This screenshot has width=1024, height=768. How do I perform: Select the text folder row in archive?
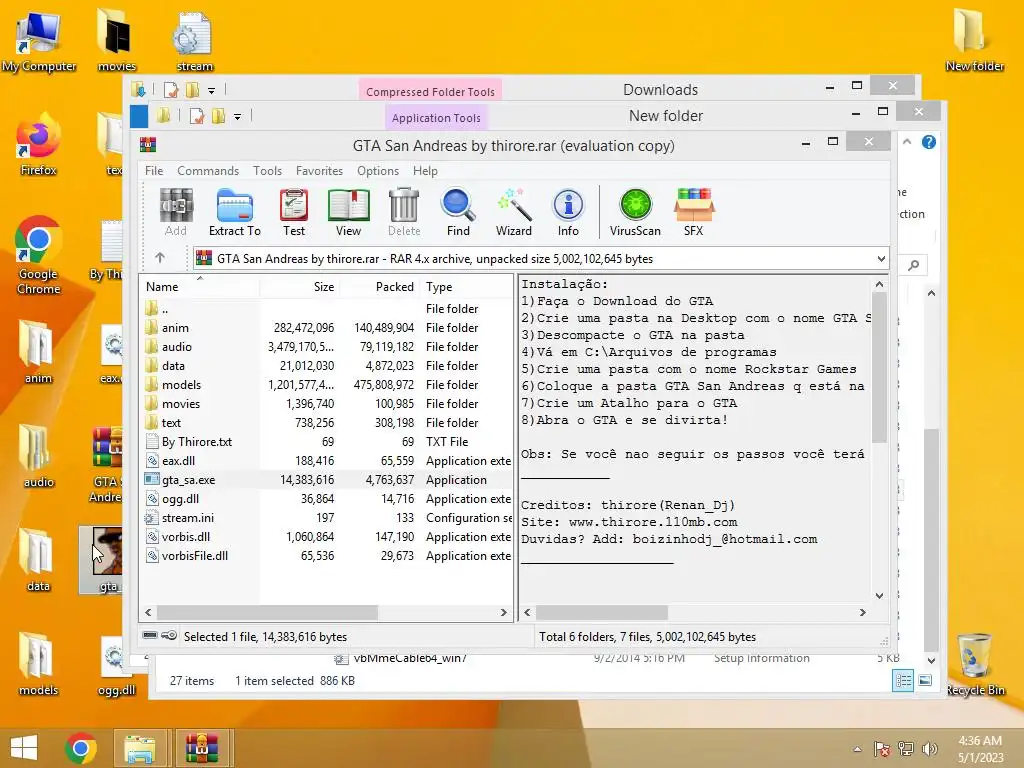[x=326, y=423]
